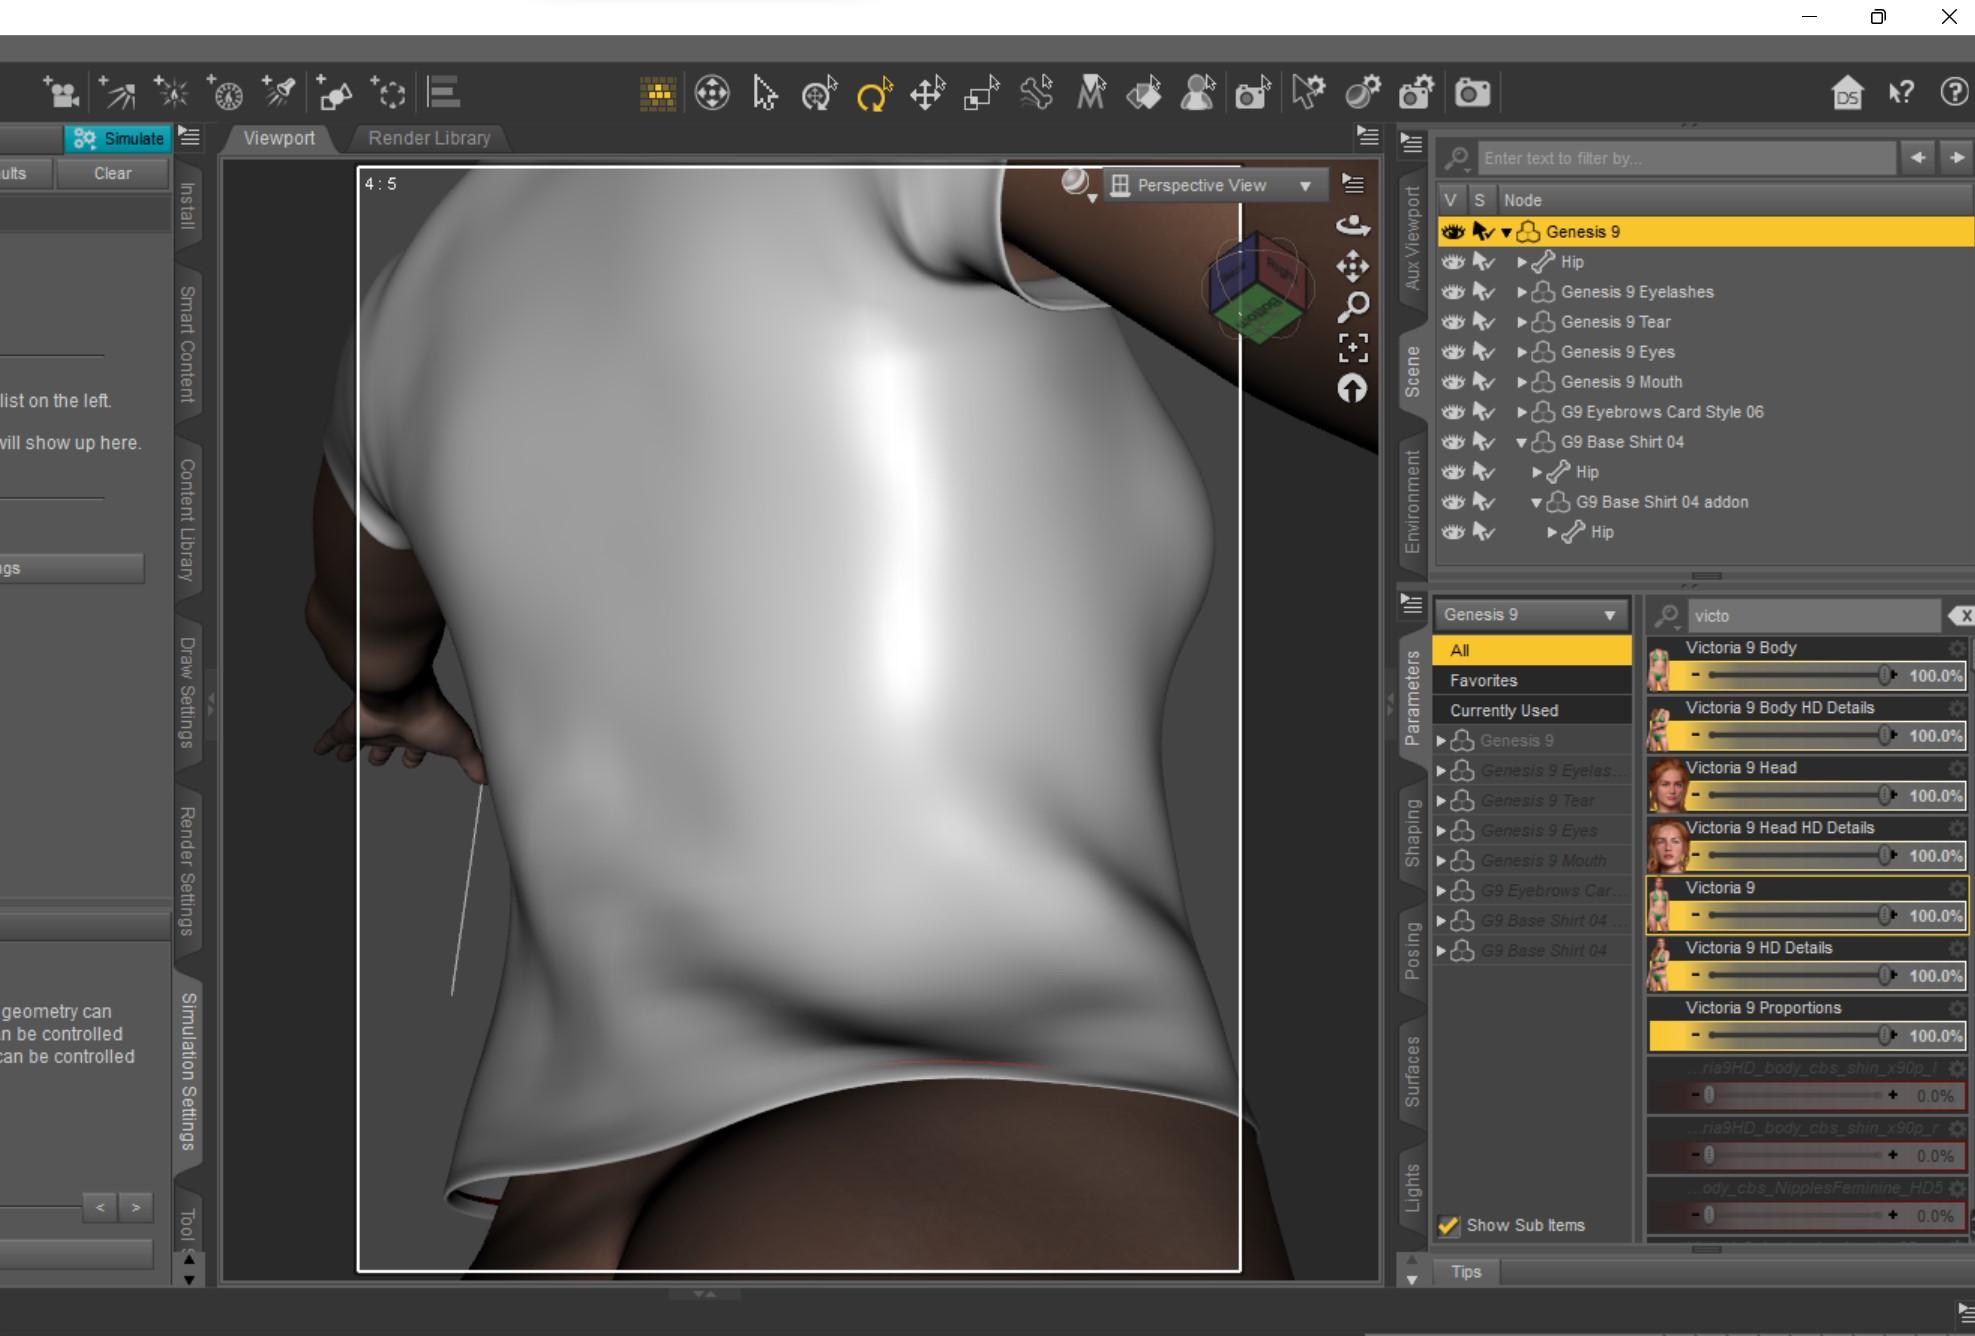Select the Rotate tool in toolbar

tap(873, 95)
